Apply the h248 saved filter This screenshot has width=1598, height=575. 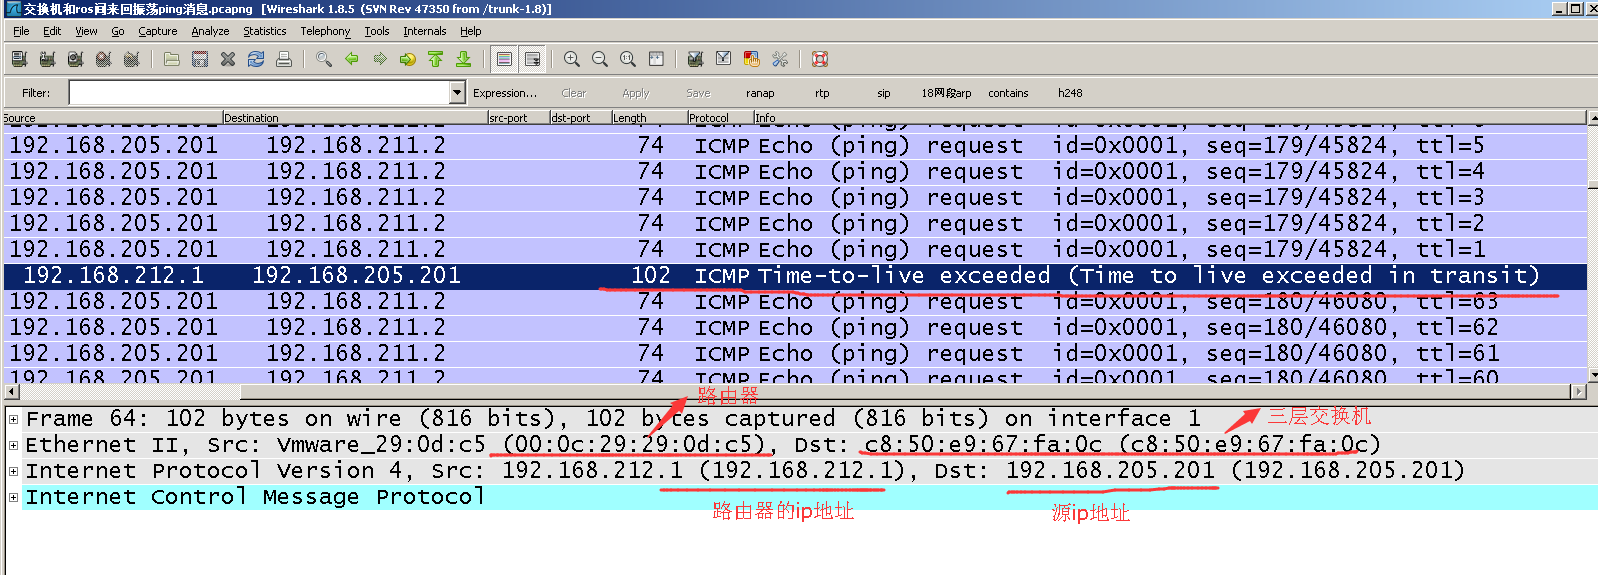click(x=1070, y=93)
